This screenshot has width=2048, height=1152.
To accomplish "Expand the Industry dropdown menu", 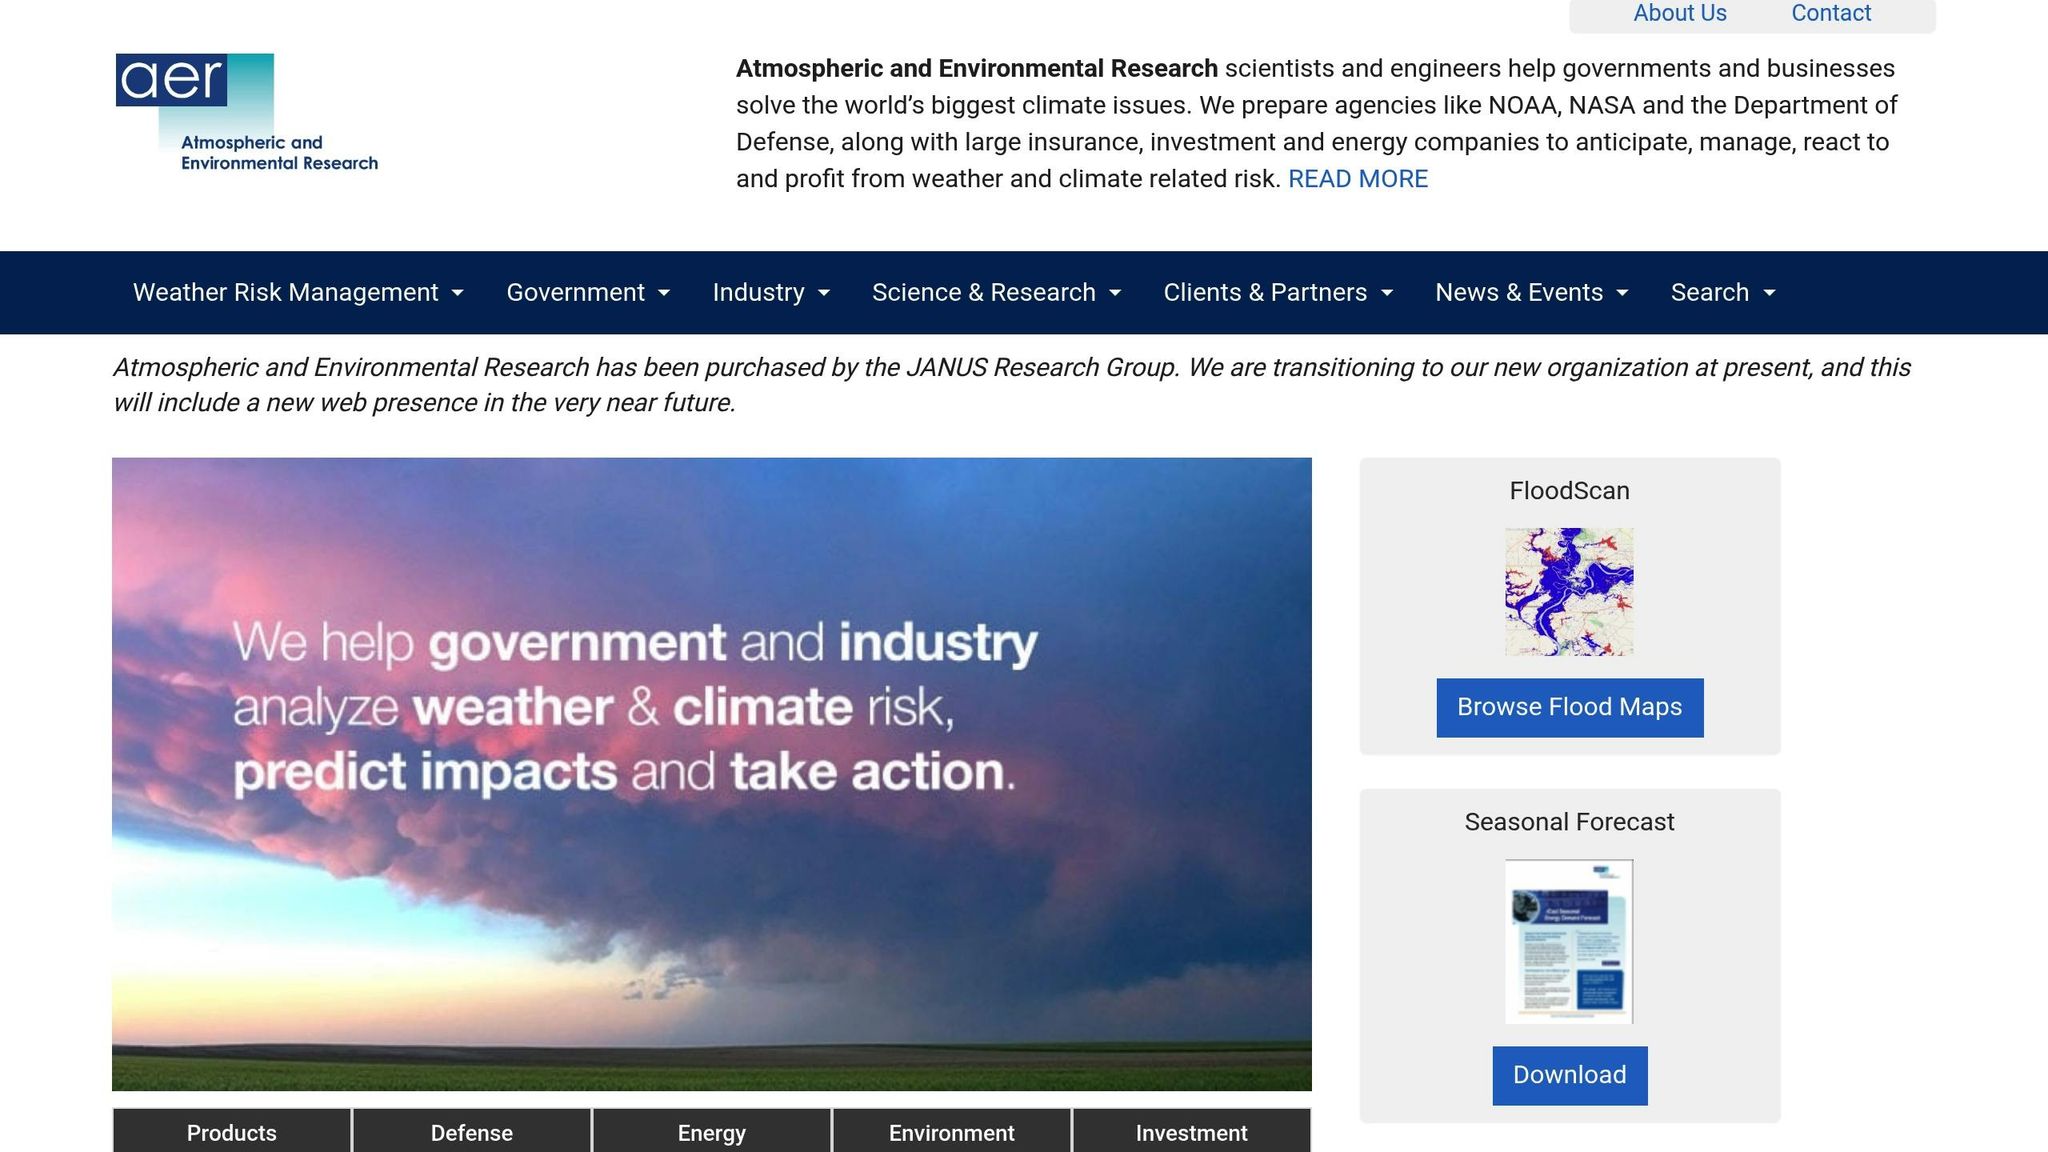I will [x=771, y=293].
